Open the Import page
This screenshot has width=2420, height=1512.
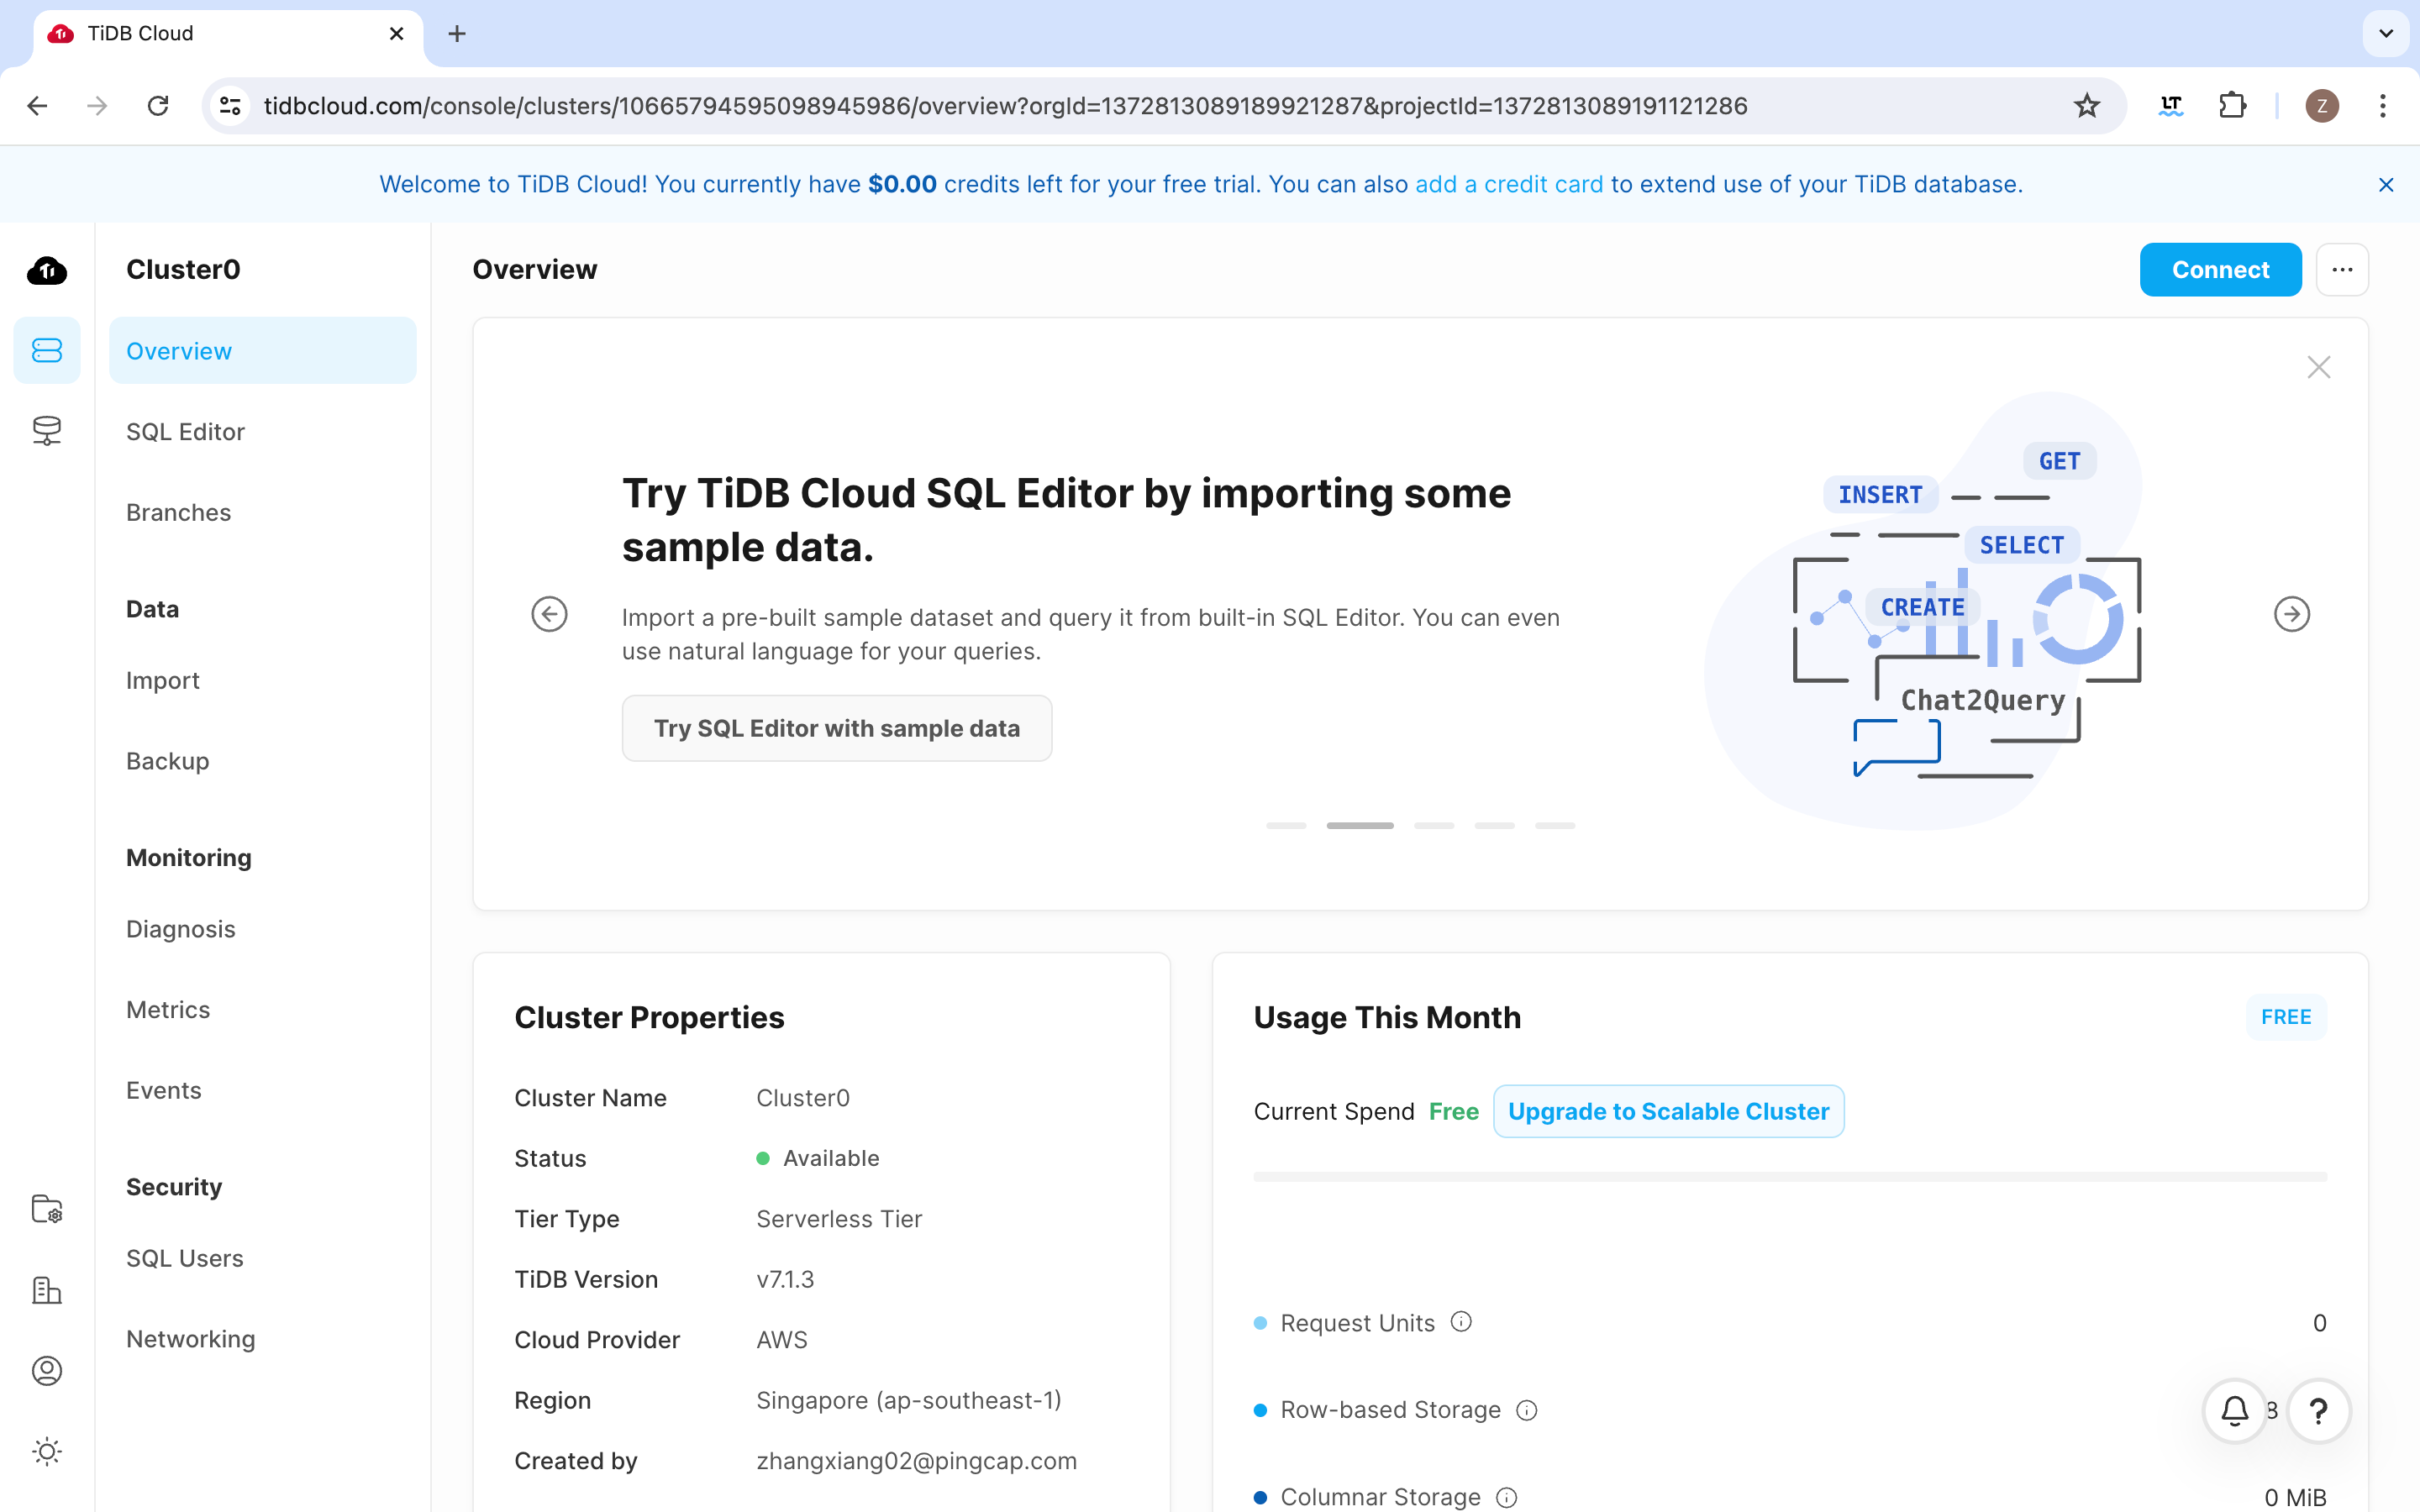coord(162,681)
